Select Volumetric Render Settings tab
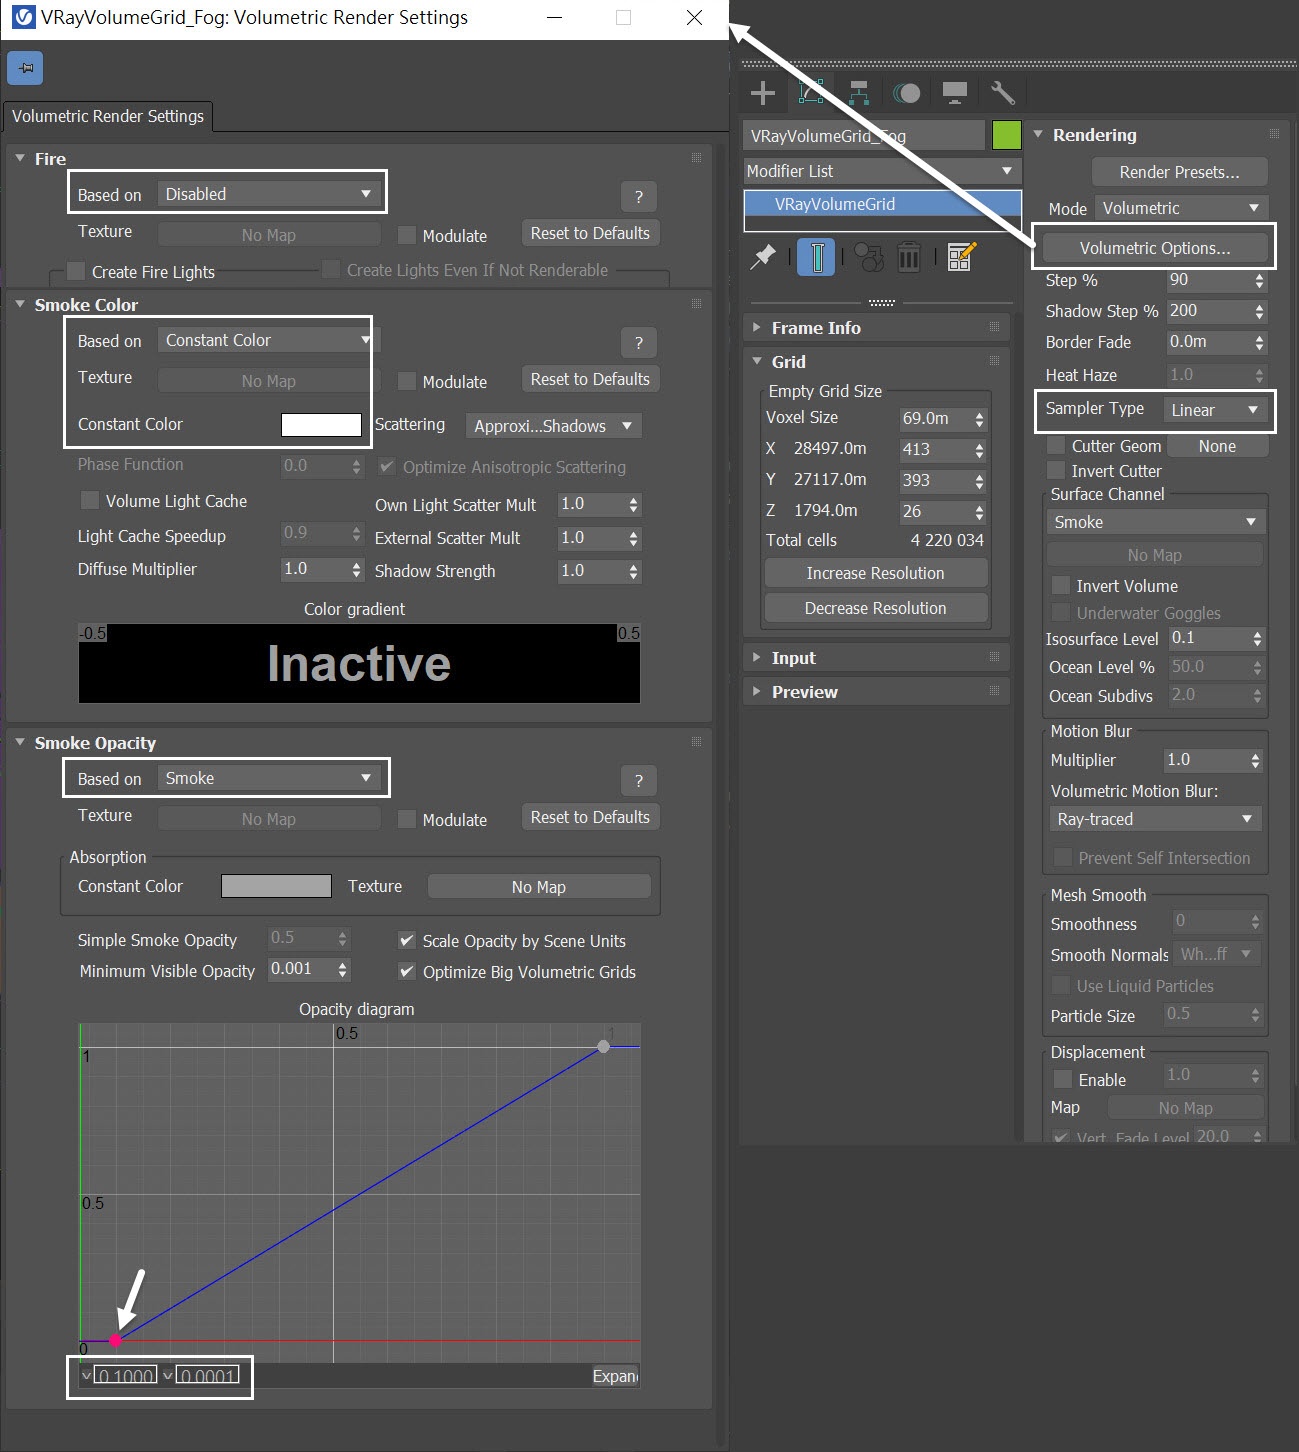 coord(108,116)
